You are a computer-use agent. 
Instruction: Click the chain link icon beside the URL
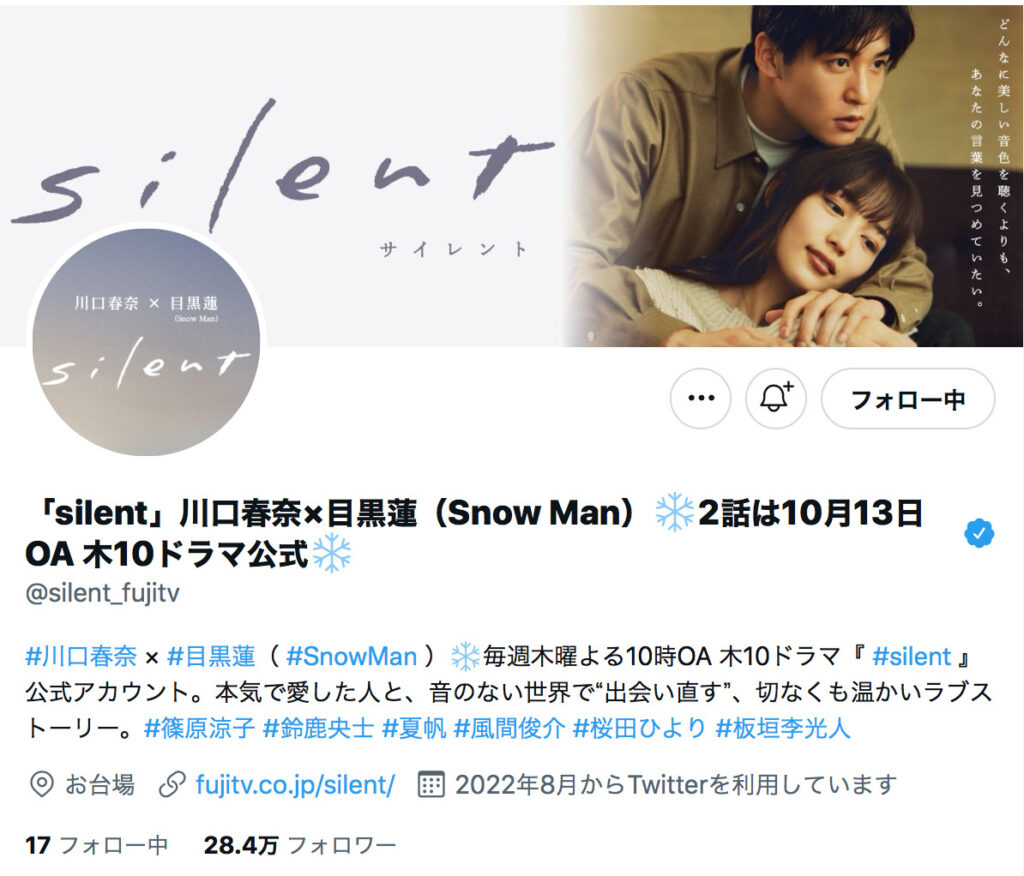click(172, 785)
